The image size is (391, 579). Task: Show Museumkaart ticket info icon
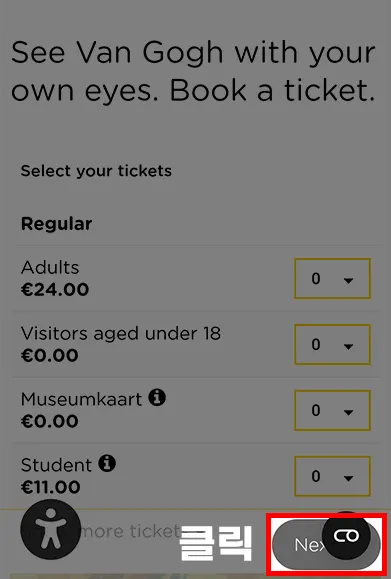tap(157, 397)
